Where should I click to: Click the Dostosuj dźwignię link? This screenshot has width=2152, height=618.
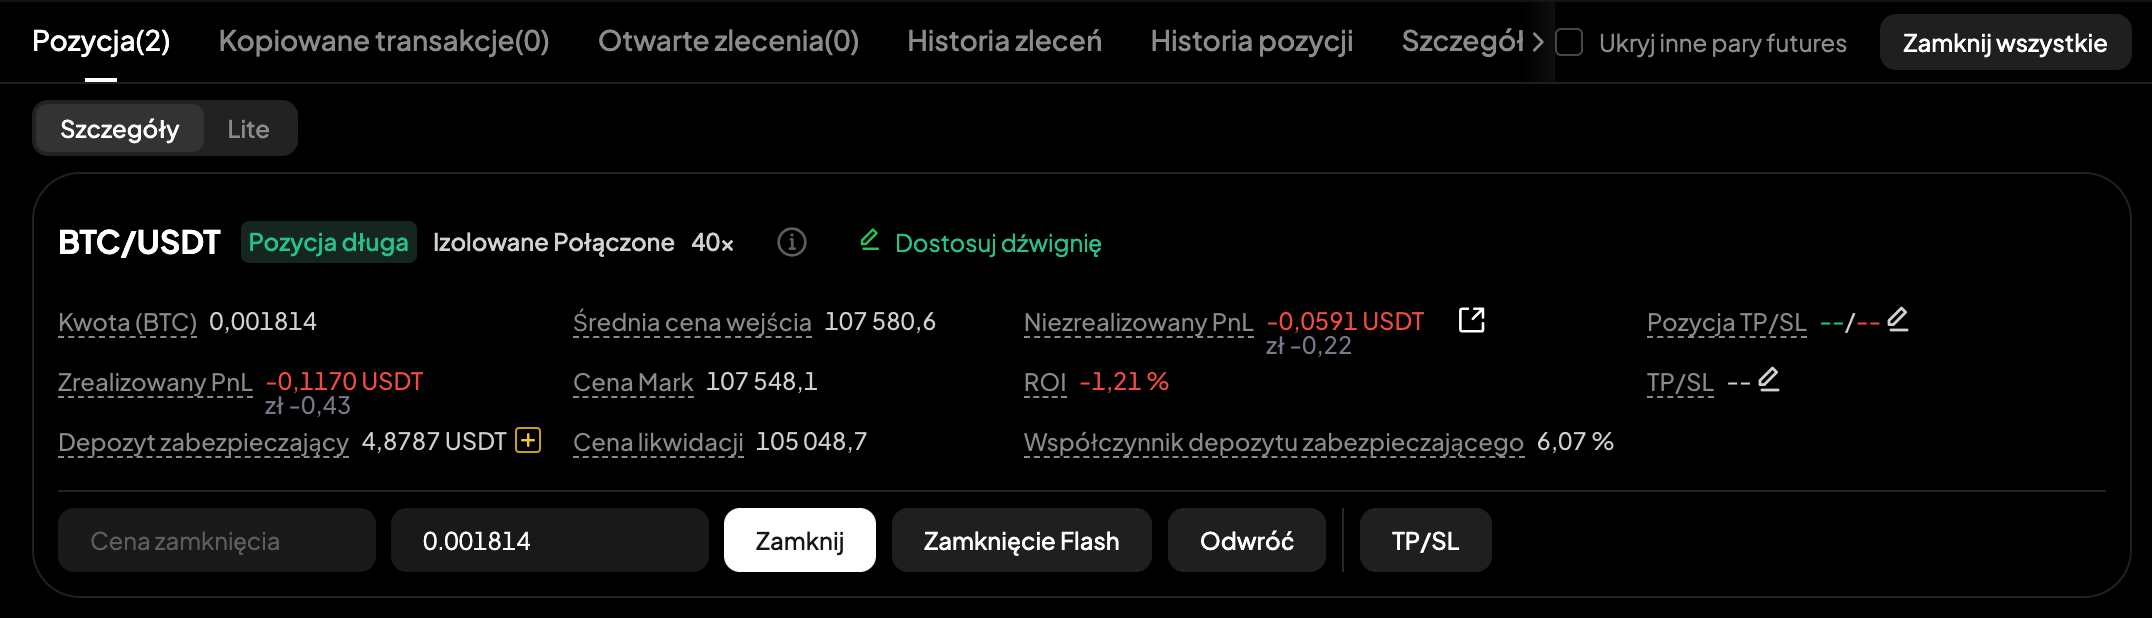pyautogui.click(x=998, y=243)
